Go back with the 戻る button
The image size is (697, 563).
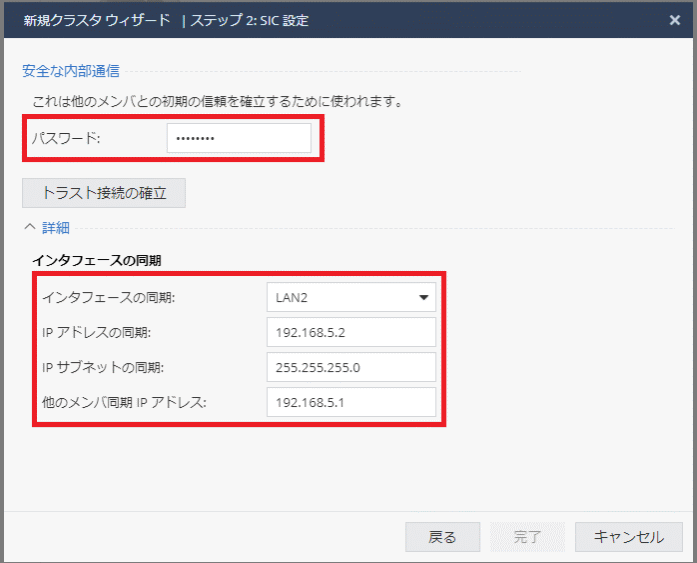pyautogui.click(x=442, y=537)
